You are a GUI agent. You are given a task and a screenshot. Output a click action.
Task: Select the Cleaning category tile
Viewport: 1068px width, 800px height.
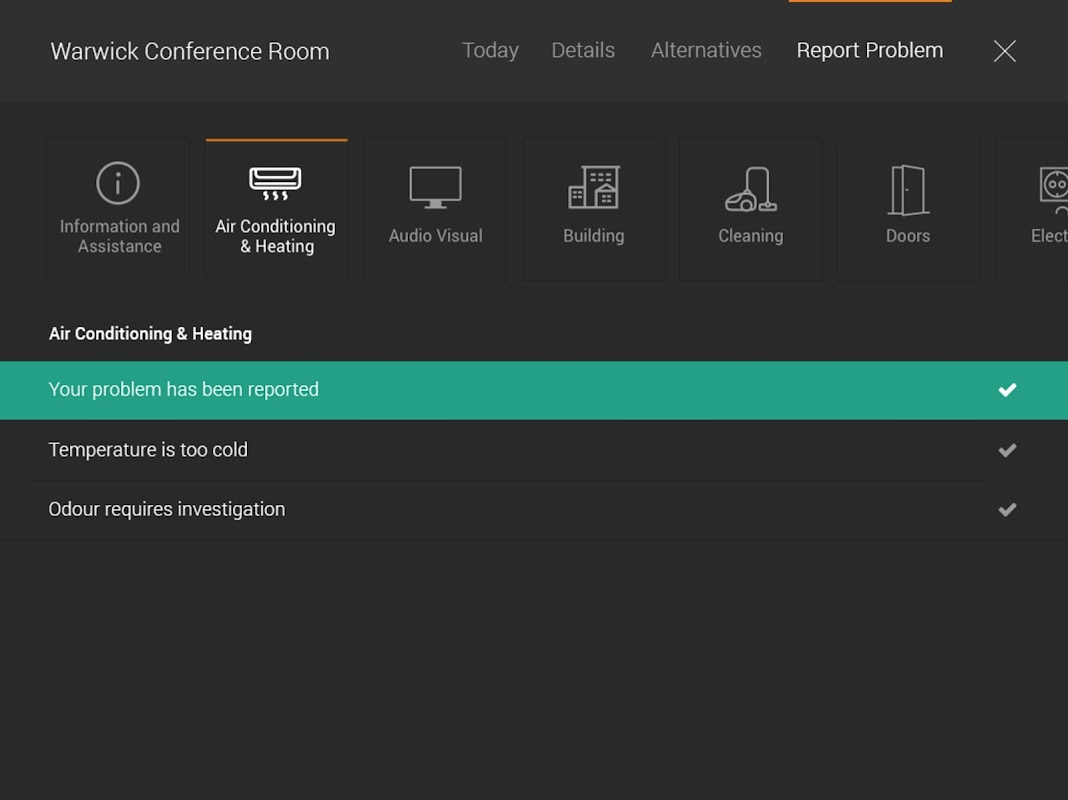[751, 209]
